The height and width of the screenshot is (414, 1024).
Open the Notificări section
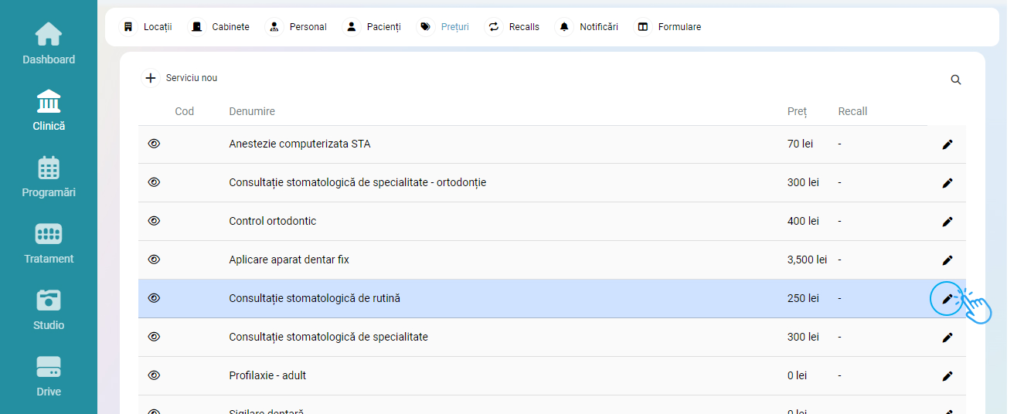coord(588,27)
